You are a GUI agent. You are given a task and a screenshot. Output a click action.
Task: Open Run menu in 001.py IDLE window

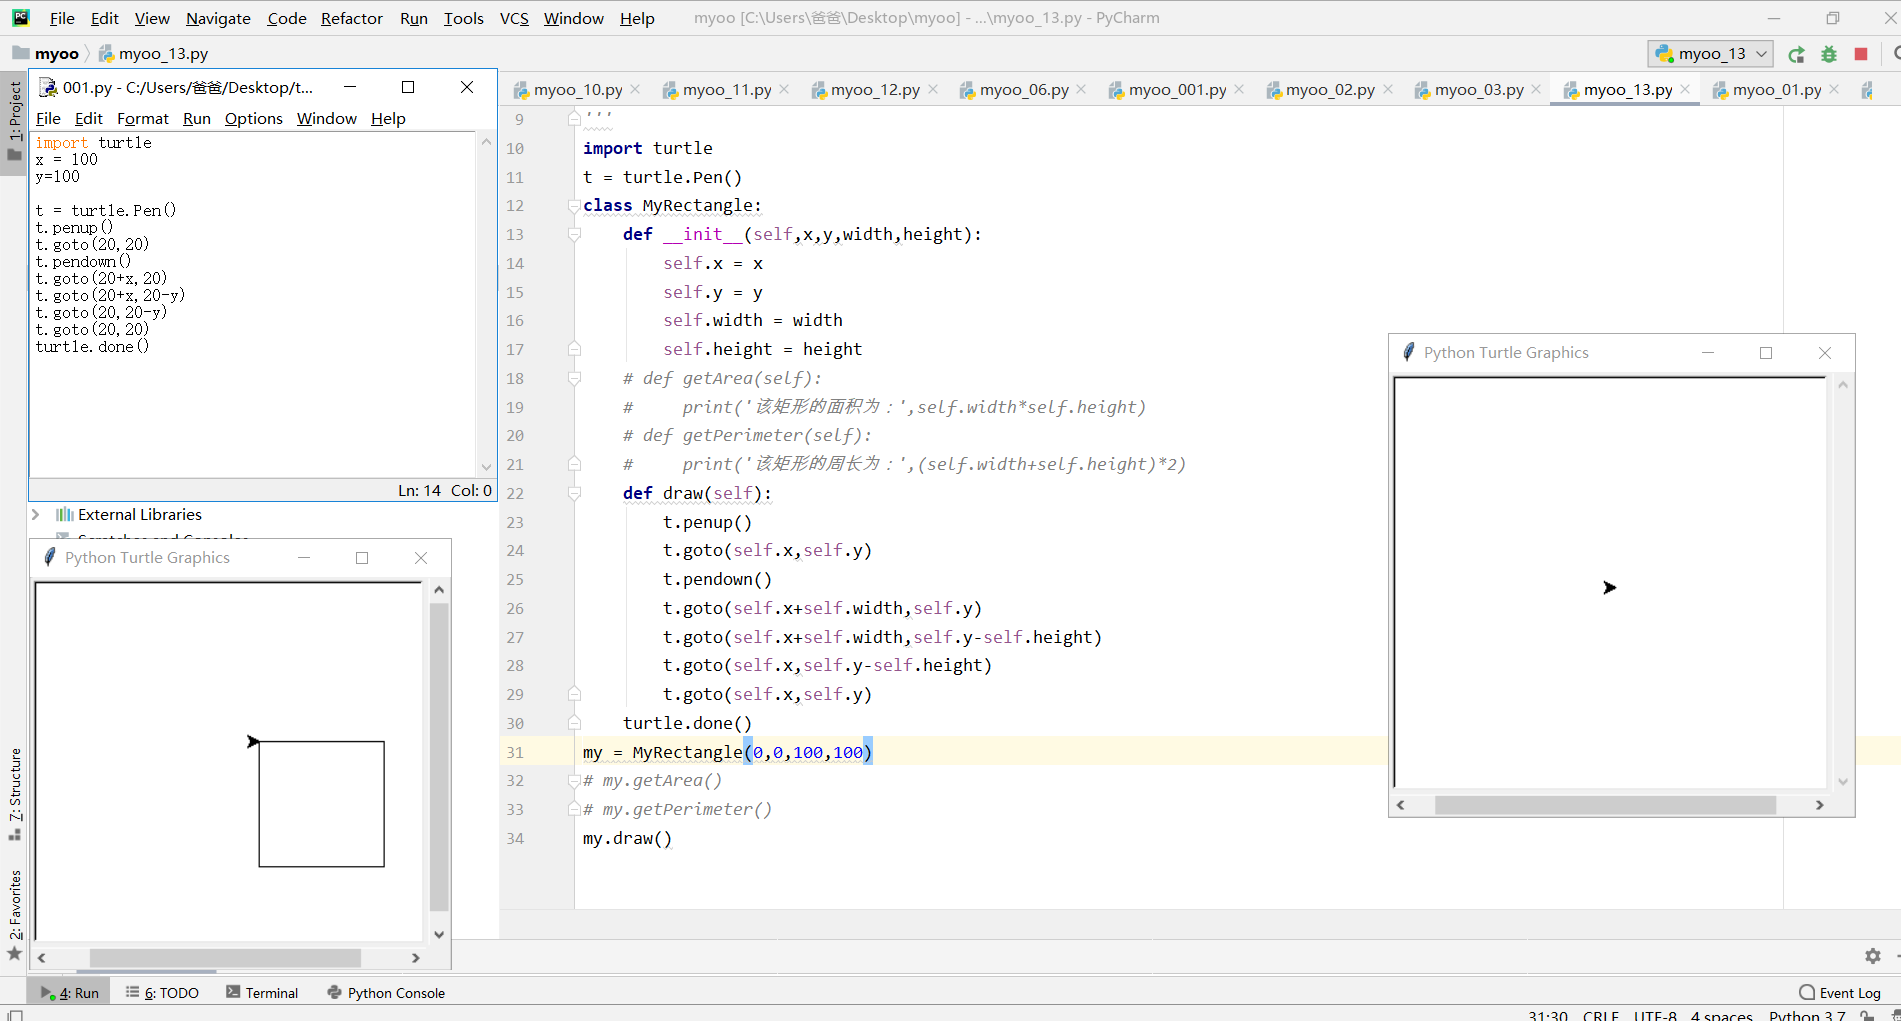pyautogui.click(x=197, y=118)
